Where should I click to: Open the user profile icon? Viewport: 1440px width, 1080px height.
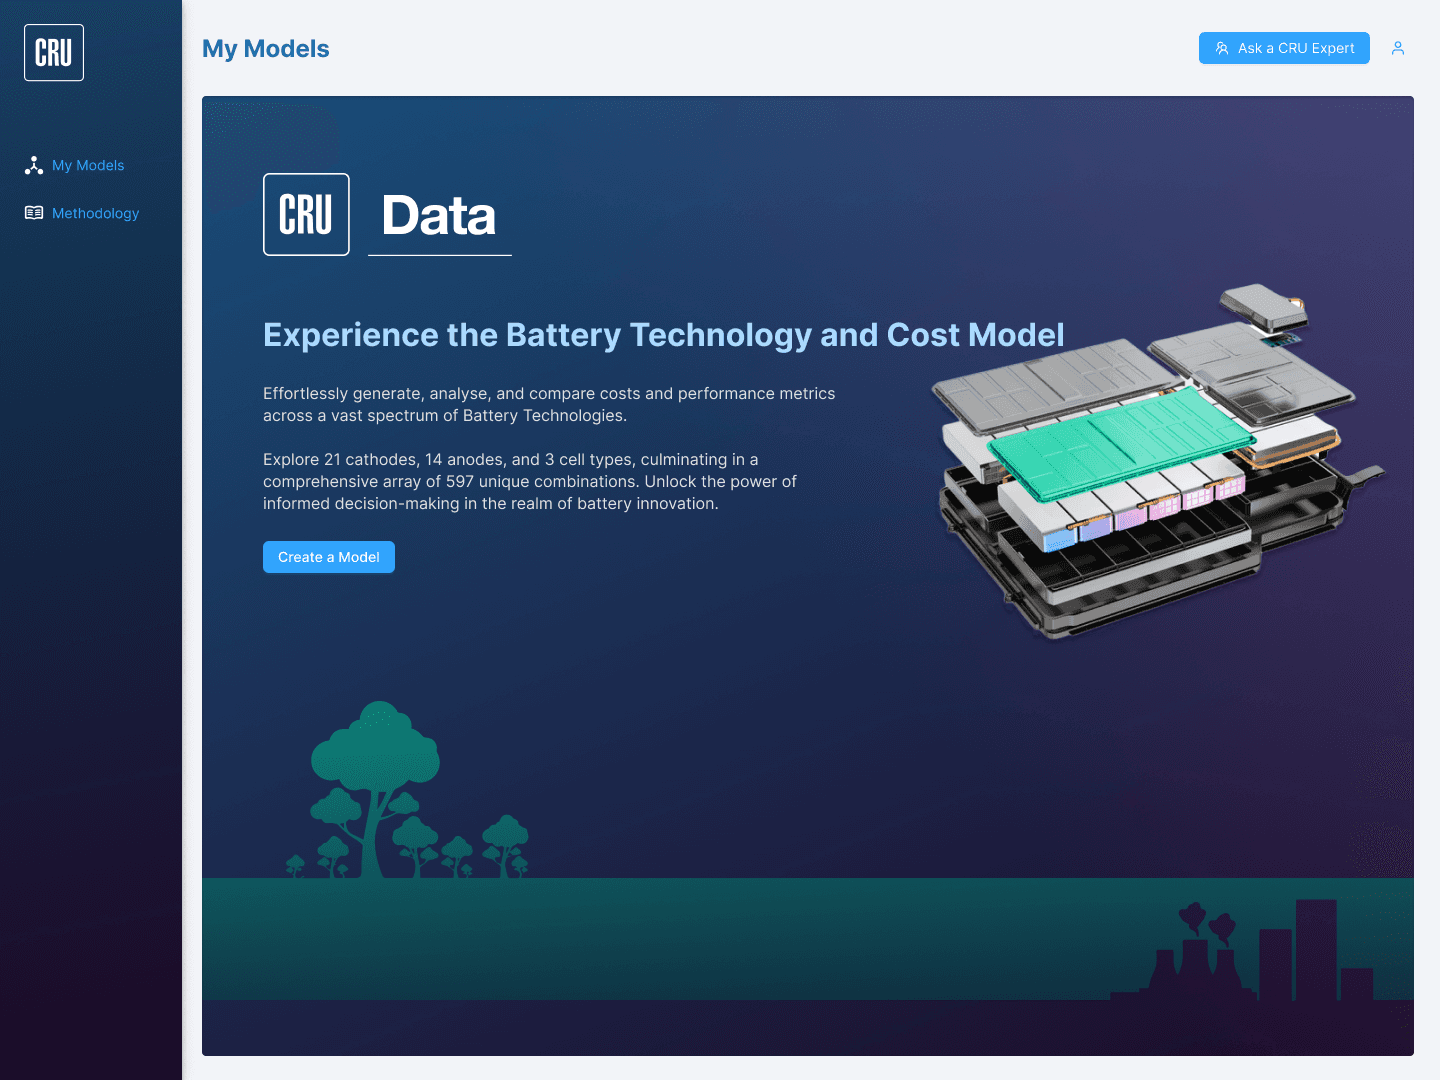tap(1398, 48)
